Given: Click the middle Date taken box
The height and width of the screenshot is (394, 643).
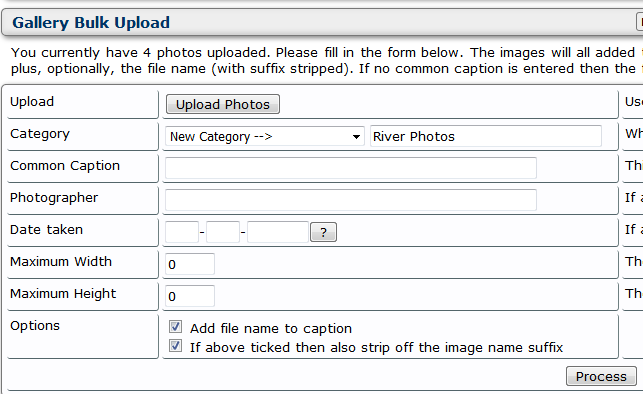Looking at the screenshot, I should [x=223, y=232].
